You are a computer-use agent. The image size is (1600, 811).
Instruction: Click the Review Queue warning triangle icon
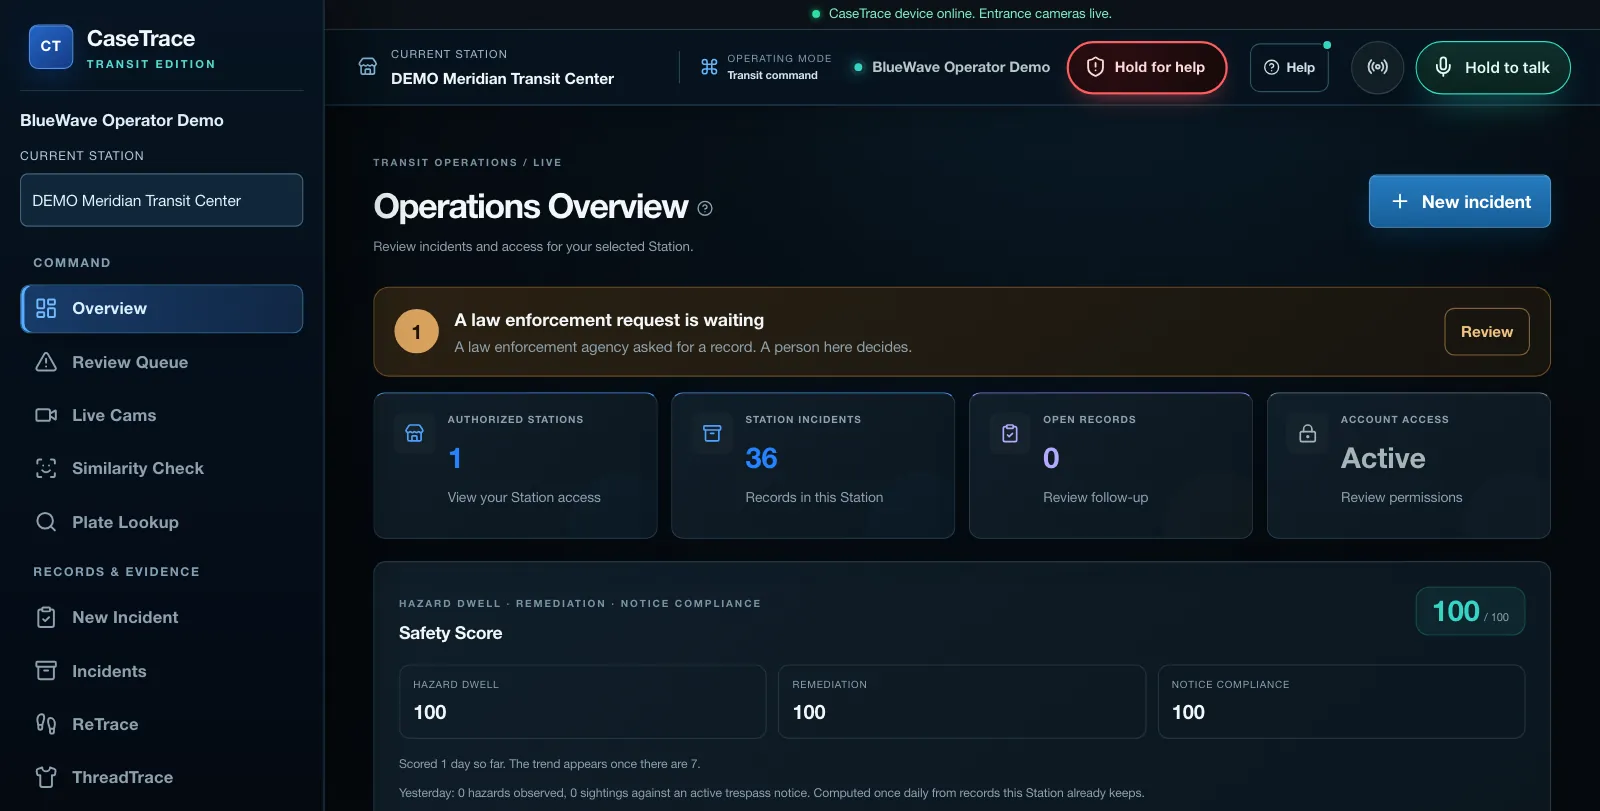(x=46, y=362)
